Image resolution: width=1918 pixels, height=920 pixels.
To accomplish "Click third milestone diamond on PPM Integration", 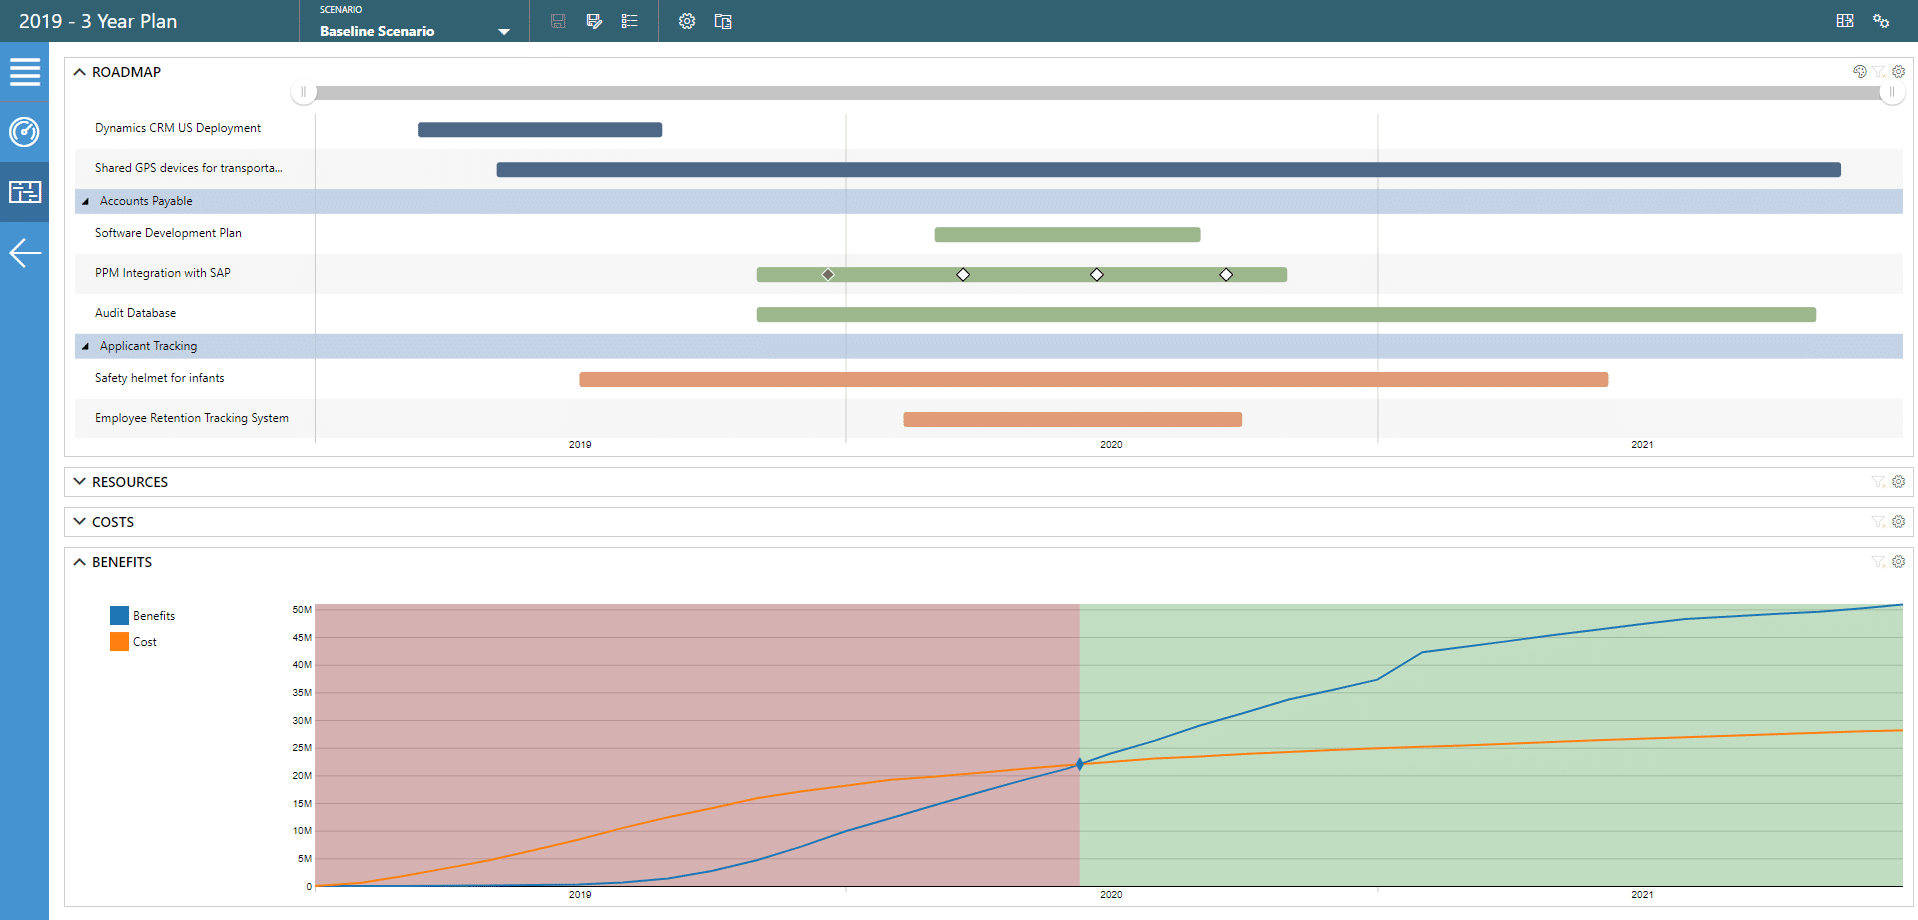I will pos(1097,274).
